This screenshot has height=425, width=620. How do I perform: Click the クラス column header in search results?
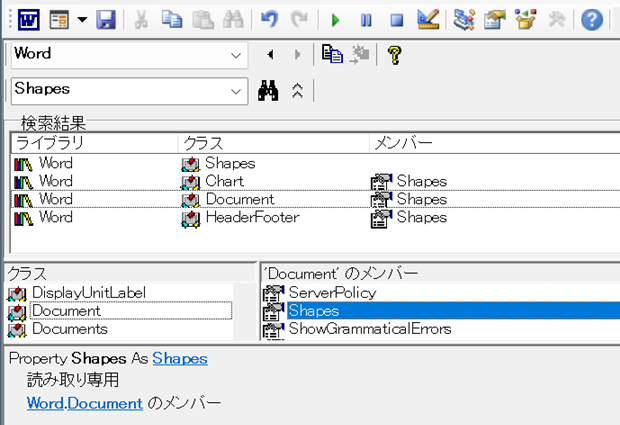273,143
